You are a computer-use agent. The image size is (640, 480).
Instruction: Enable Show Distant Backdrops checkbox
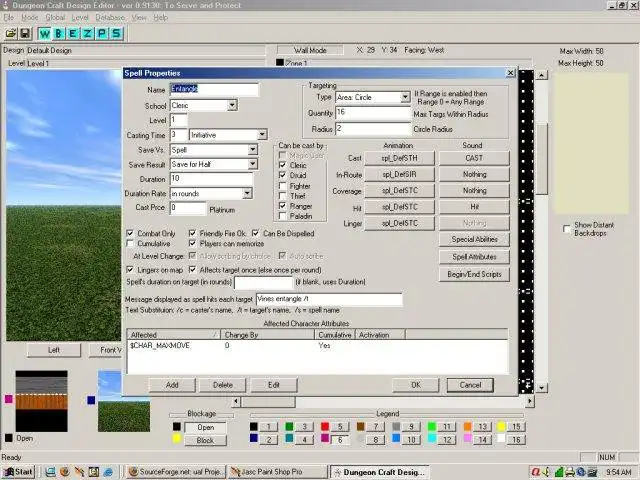(567, 229)
